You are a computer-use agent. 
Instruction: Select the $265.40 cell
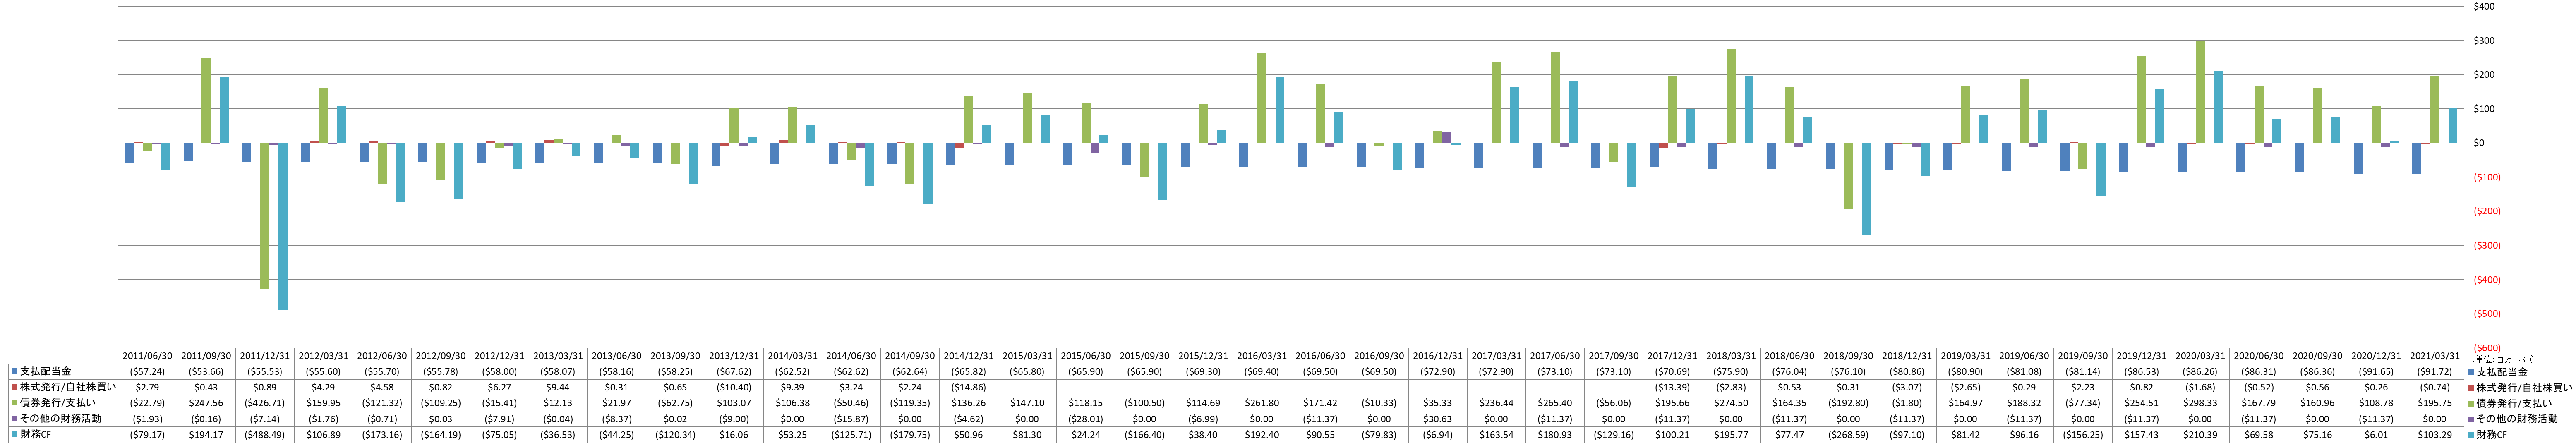1555,403
